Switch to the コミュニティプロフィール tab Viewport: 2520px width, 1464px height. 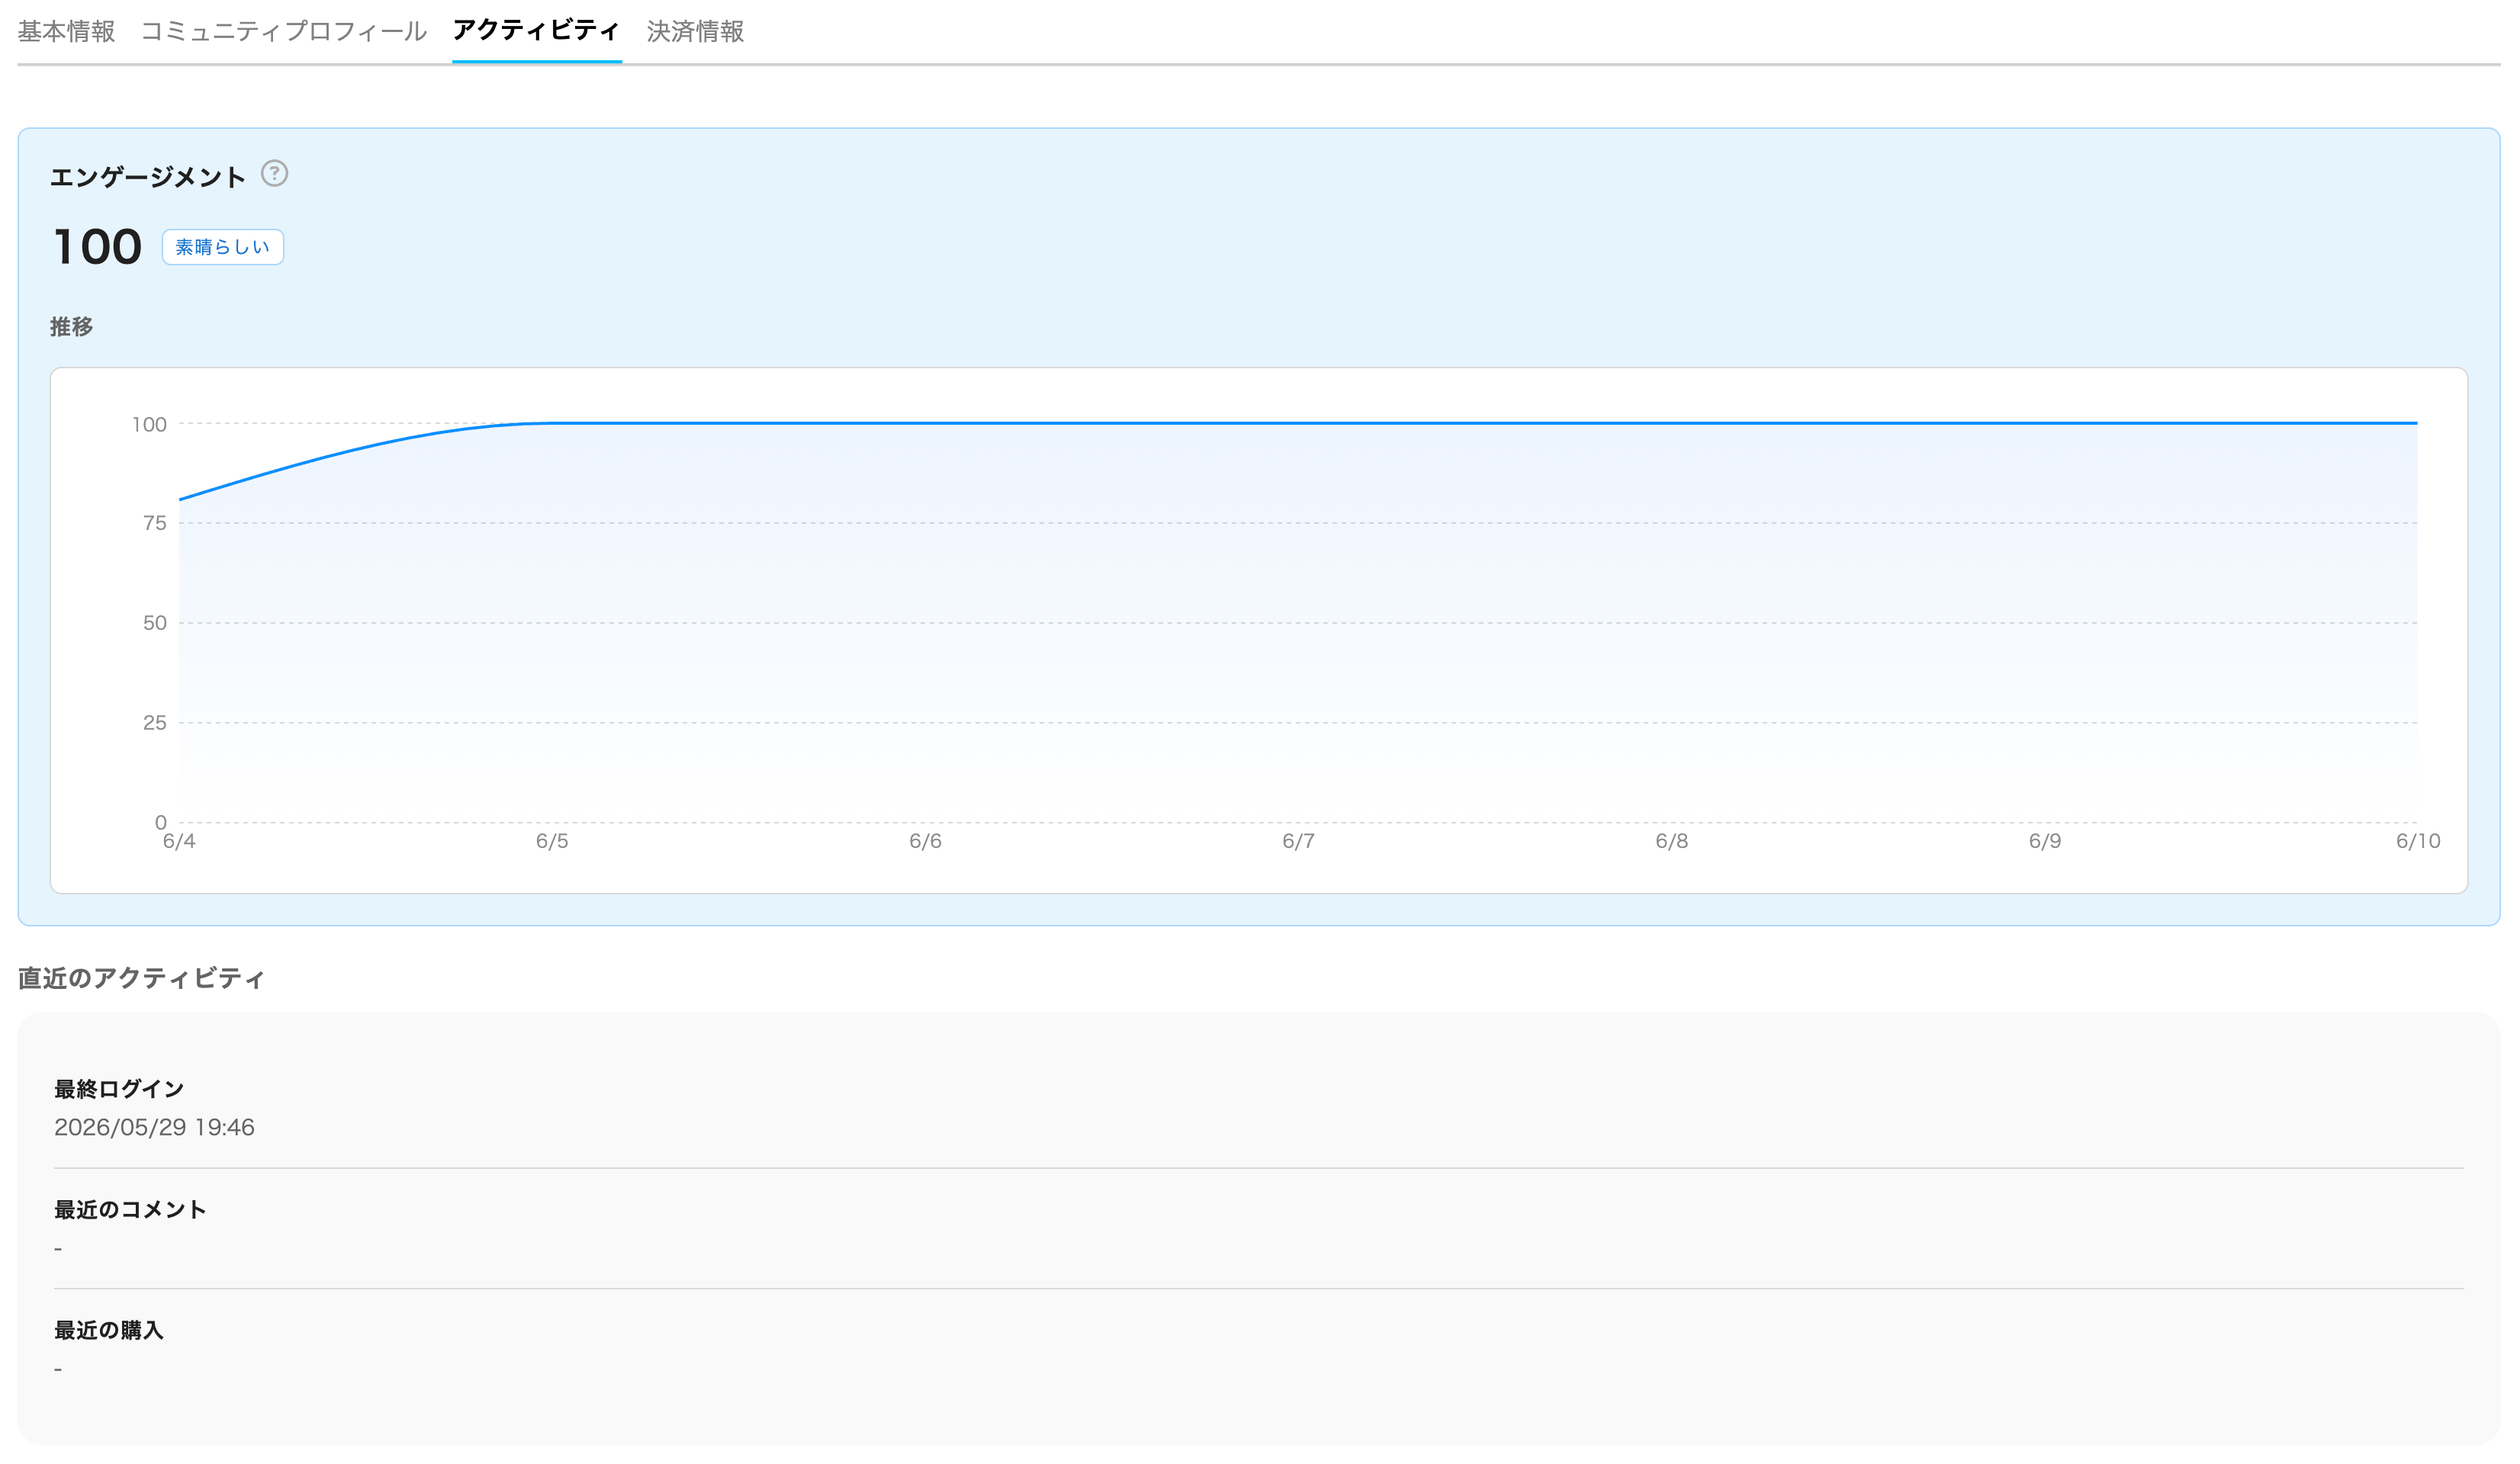point(284,32)
